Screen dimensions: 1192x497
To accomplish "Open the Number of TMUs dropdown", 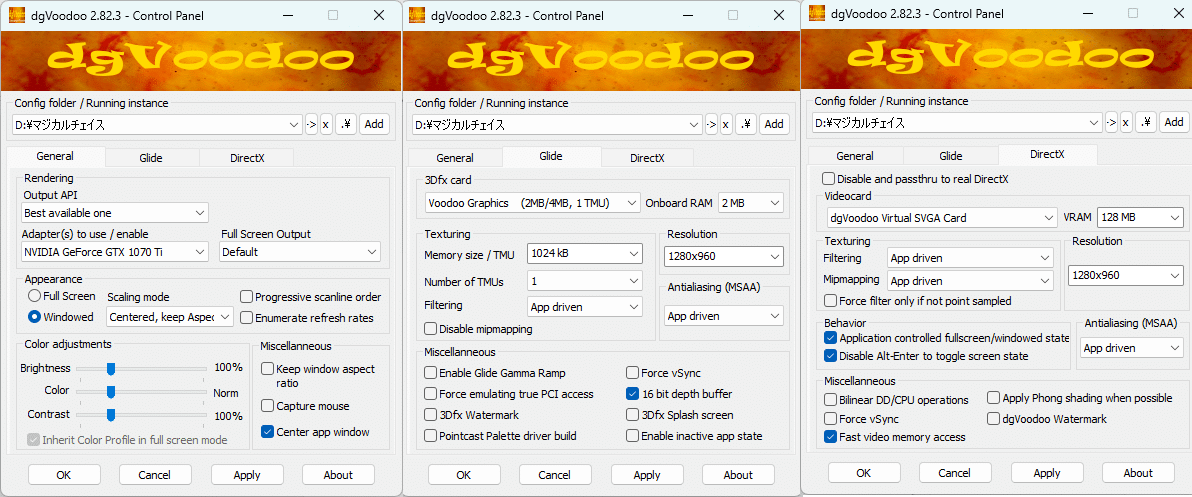I will pyautogui.click(x=585, y=281).
